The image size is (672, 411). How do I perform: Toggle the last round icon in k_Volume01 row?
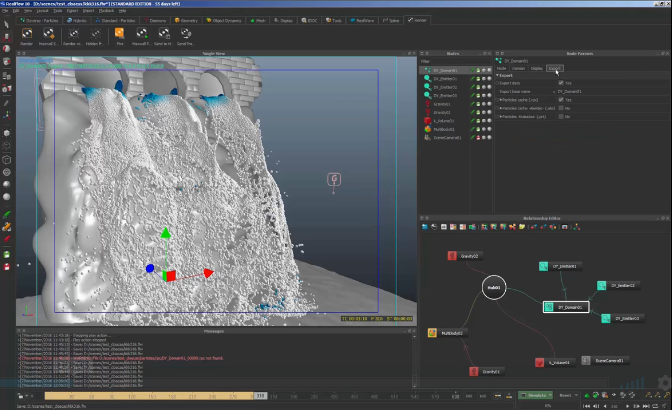pos(489,120)
